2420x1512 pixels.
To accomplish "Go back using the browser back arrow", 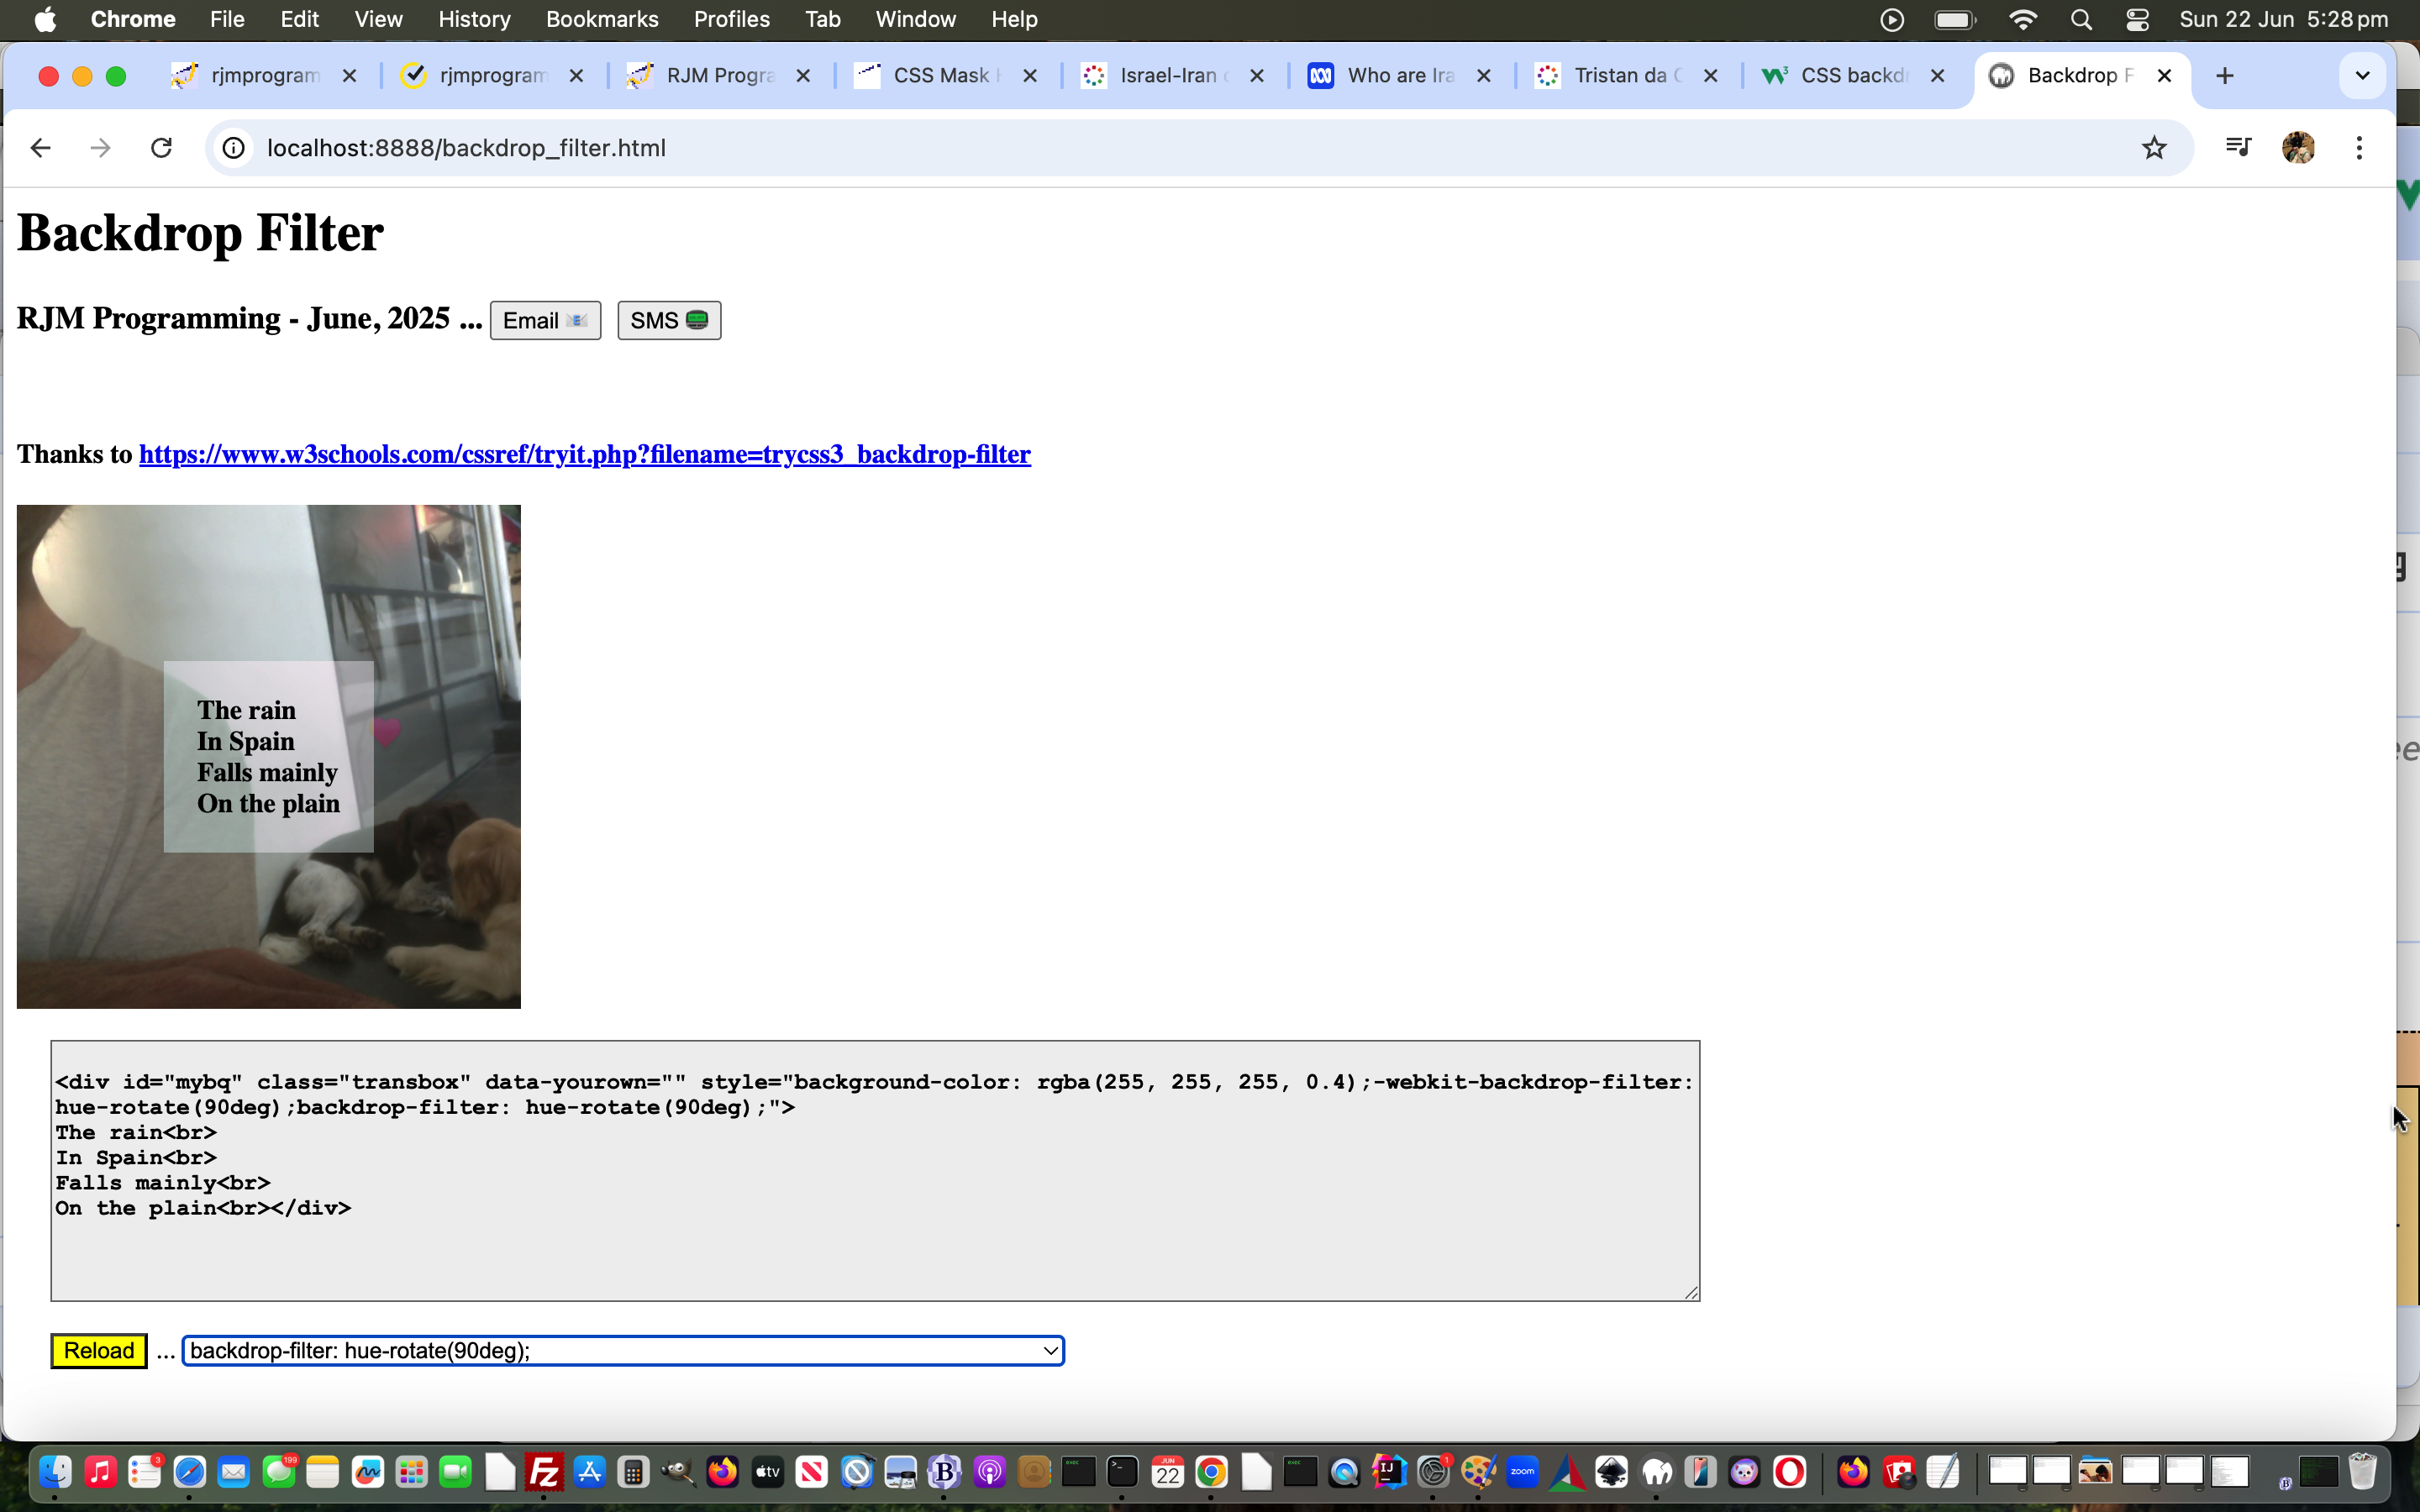I will [x=40, y=148].
